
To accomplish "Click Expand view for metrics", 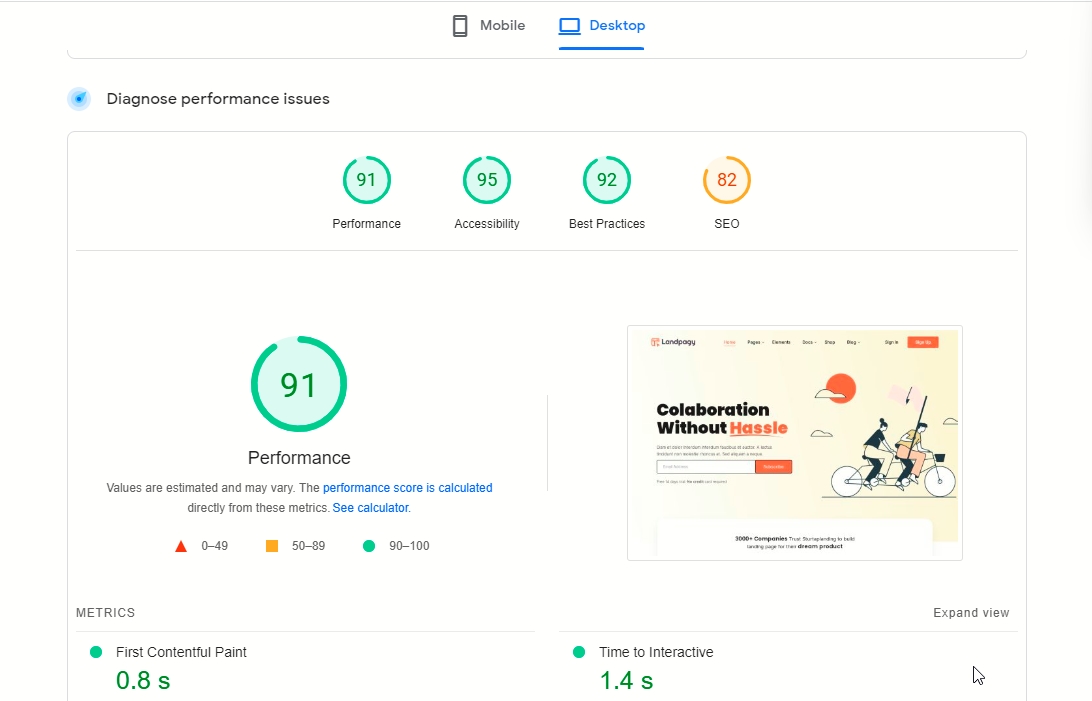I will coord(971,613).
